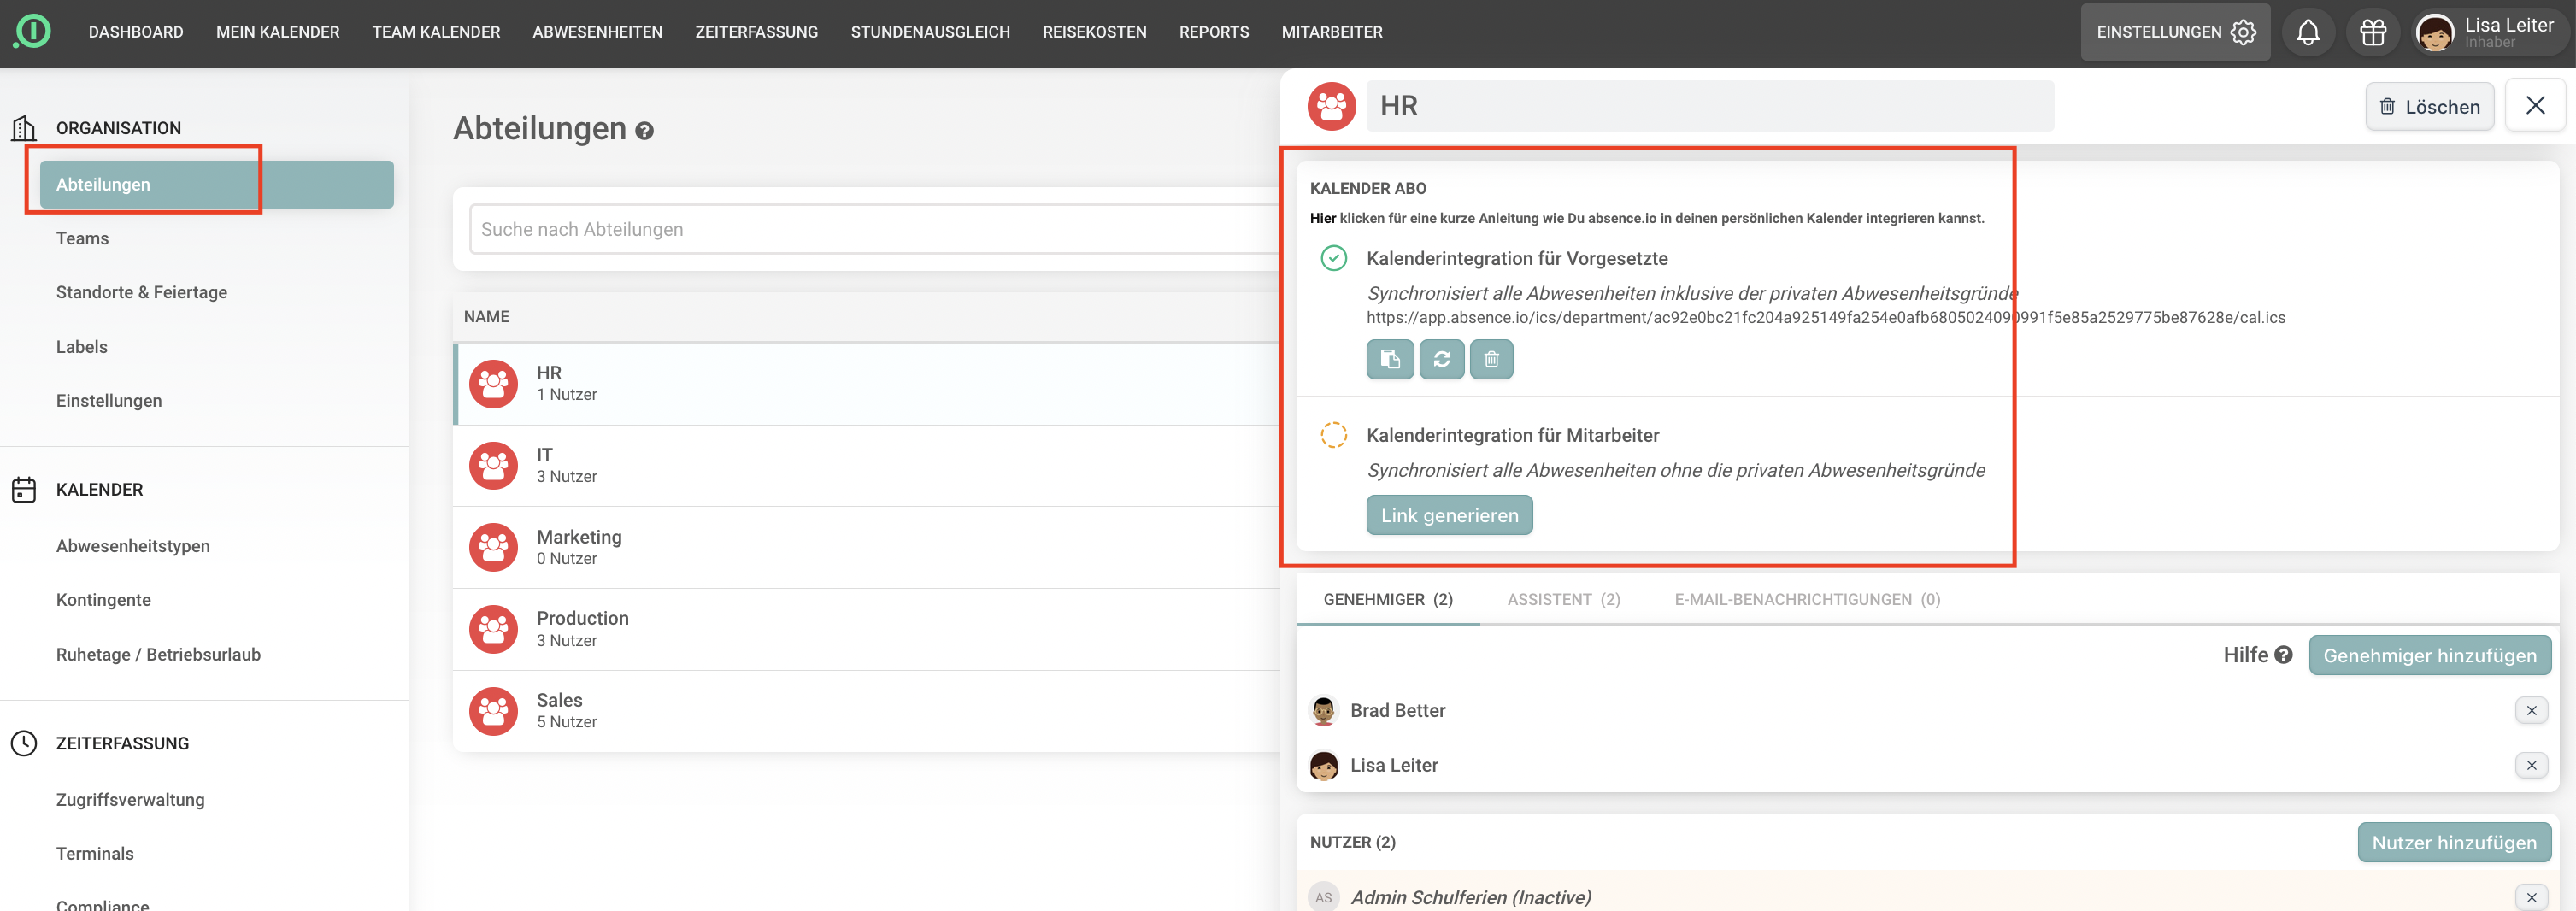This screenshot has height=911, width=2576.
Task: Open the Dashboard menu
Action: coord(136,32)
